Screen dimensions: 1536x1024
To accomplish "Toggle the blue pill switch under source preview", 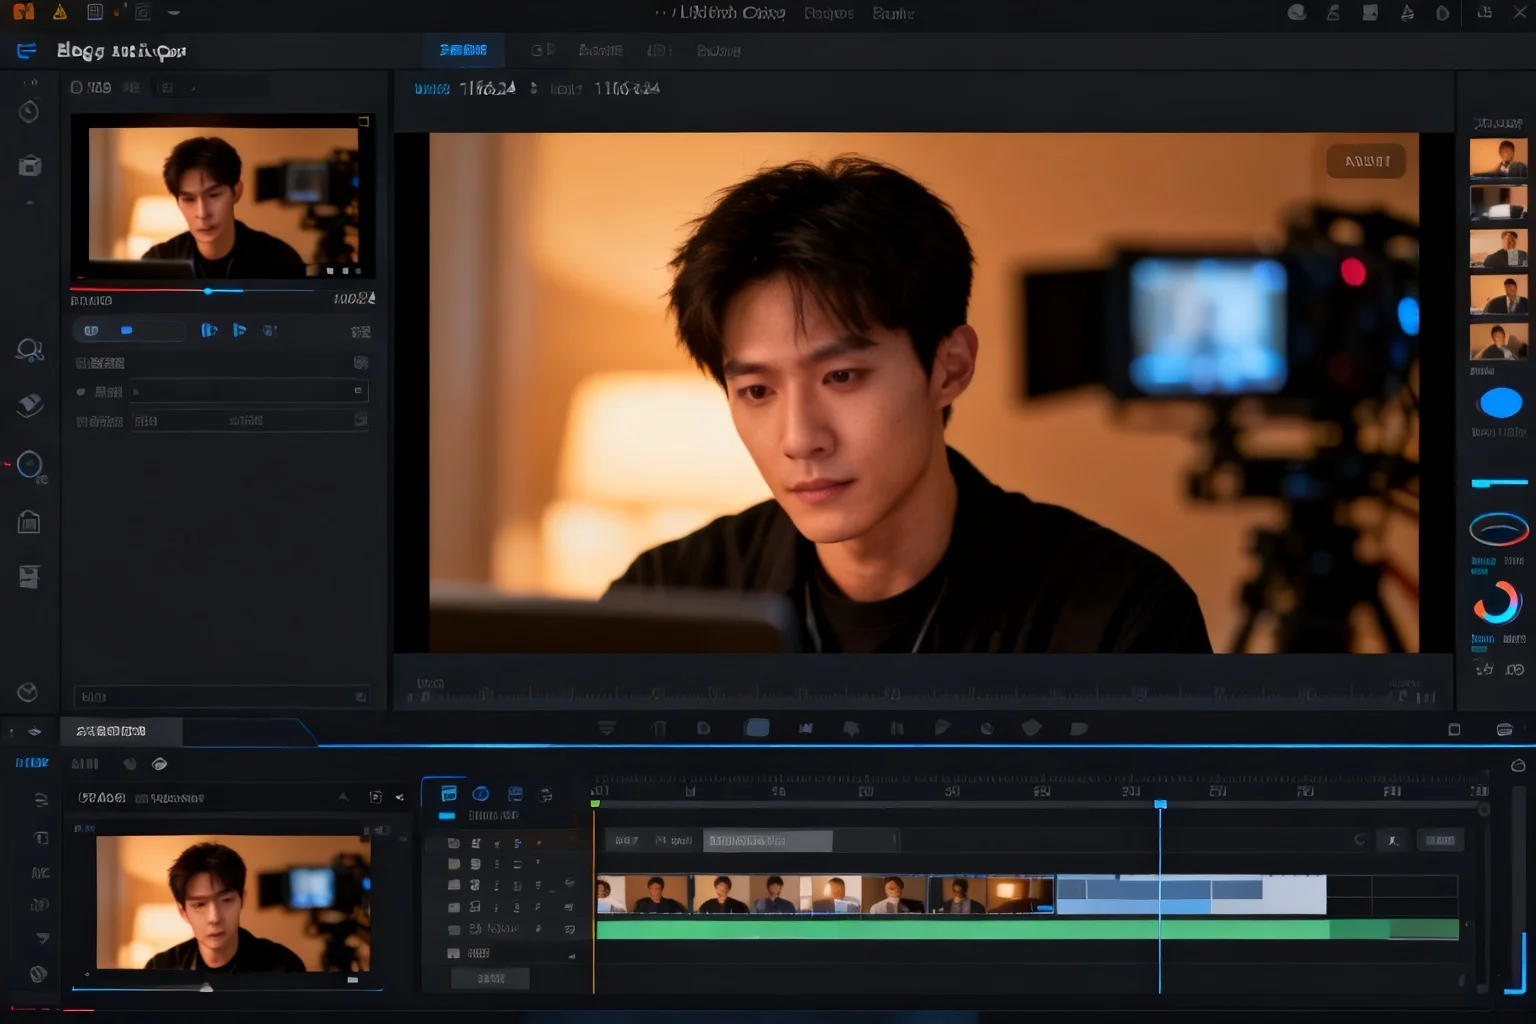I will [x=127, y=330].
